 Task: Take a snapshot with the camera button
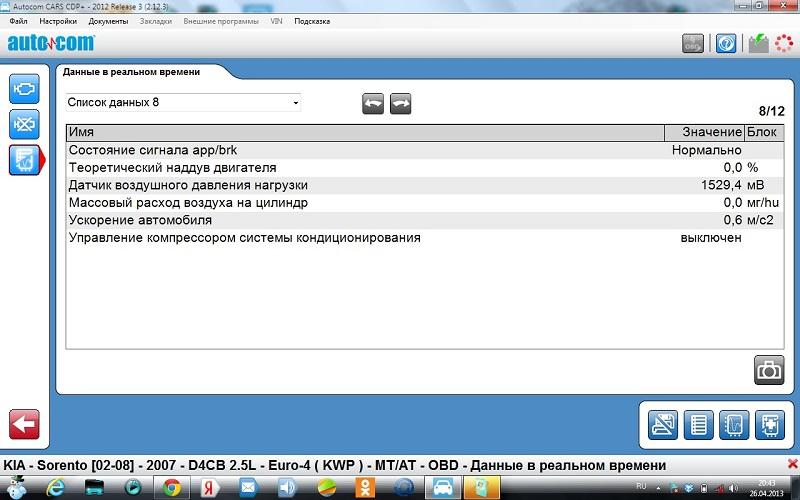tap(769, 370)
